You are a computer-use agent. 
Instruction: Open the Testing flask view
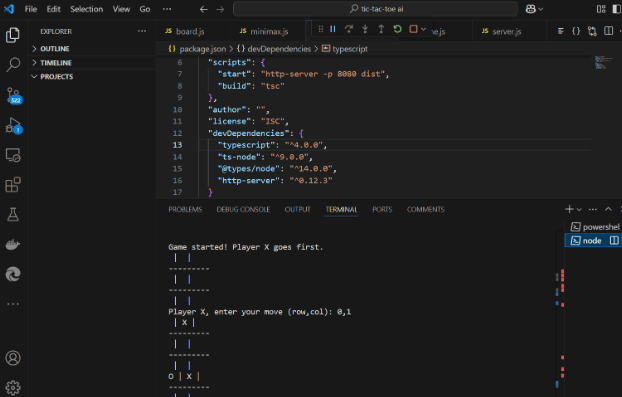click(x=13, y=215)
